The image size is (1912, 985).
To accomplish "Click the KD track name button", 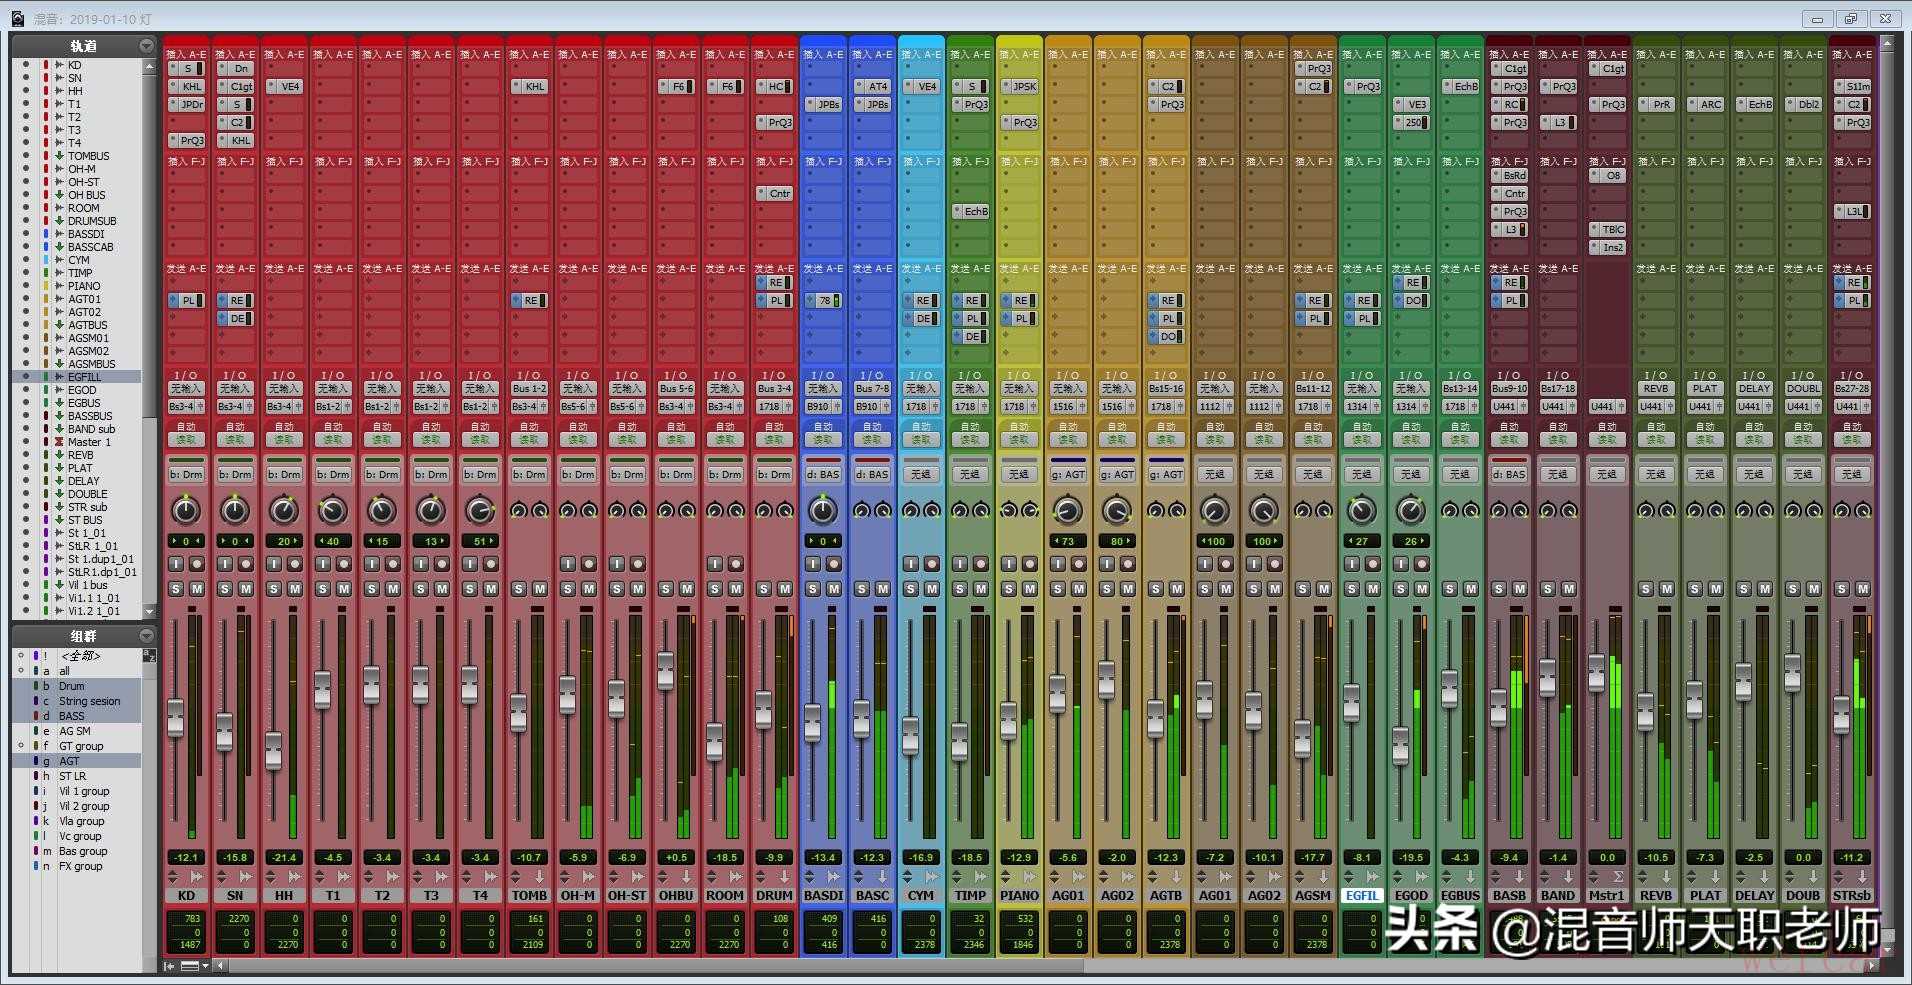I will click(186, 896).
